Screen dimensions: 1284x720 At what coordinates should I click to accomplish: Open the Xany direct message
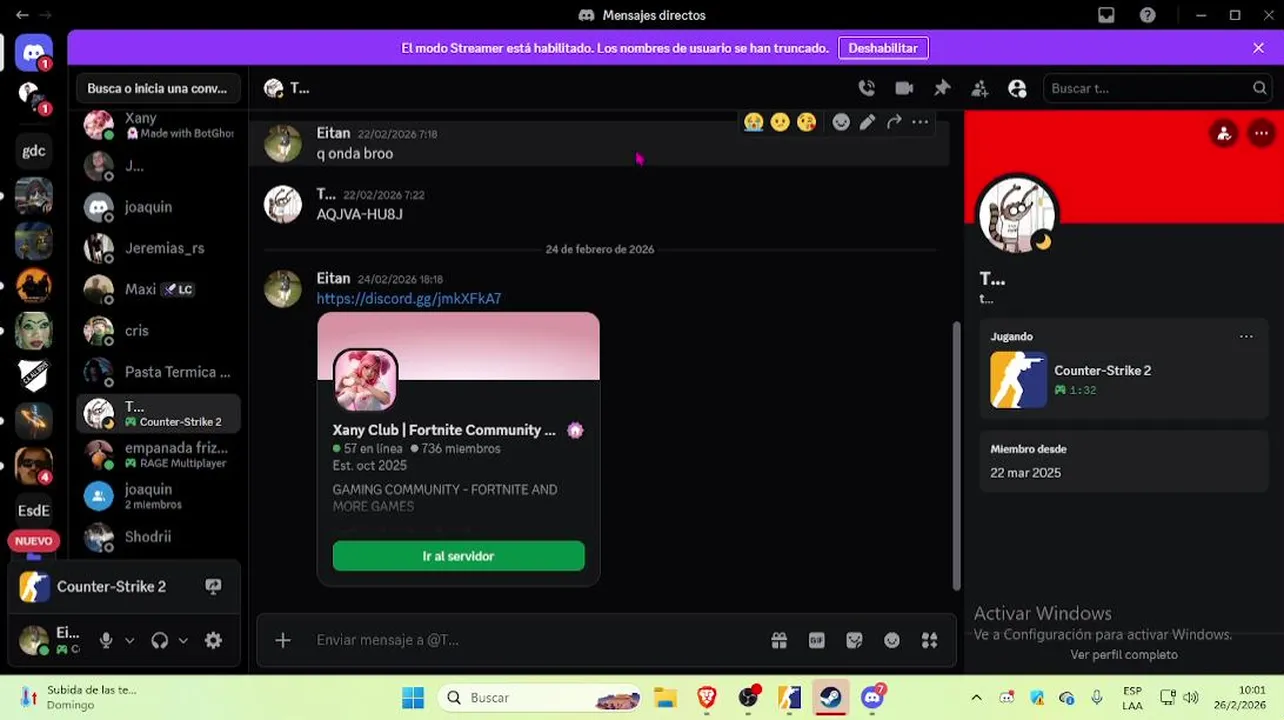(158, 125)
